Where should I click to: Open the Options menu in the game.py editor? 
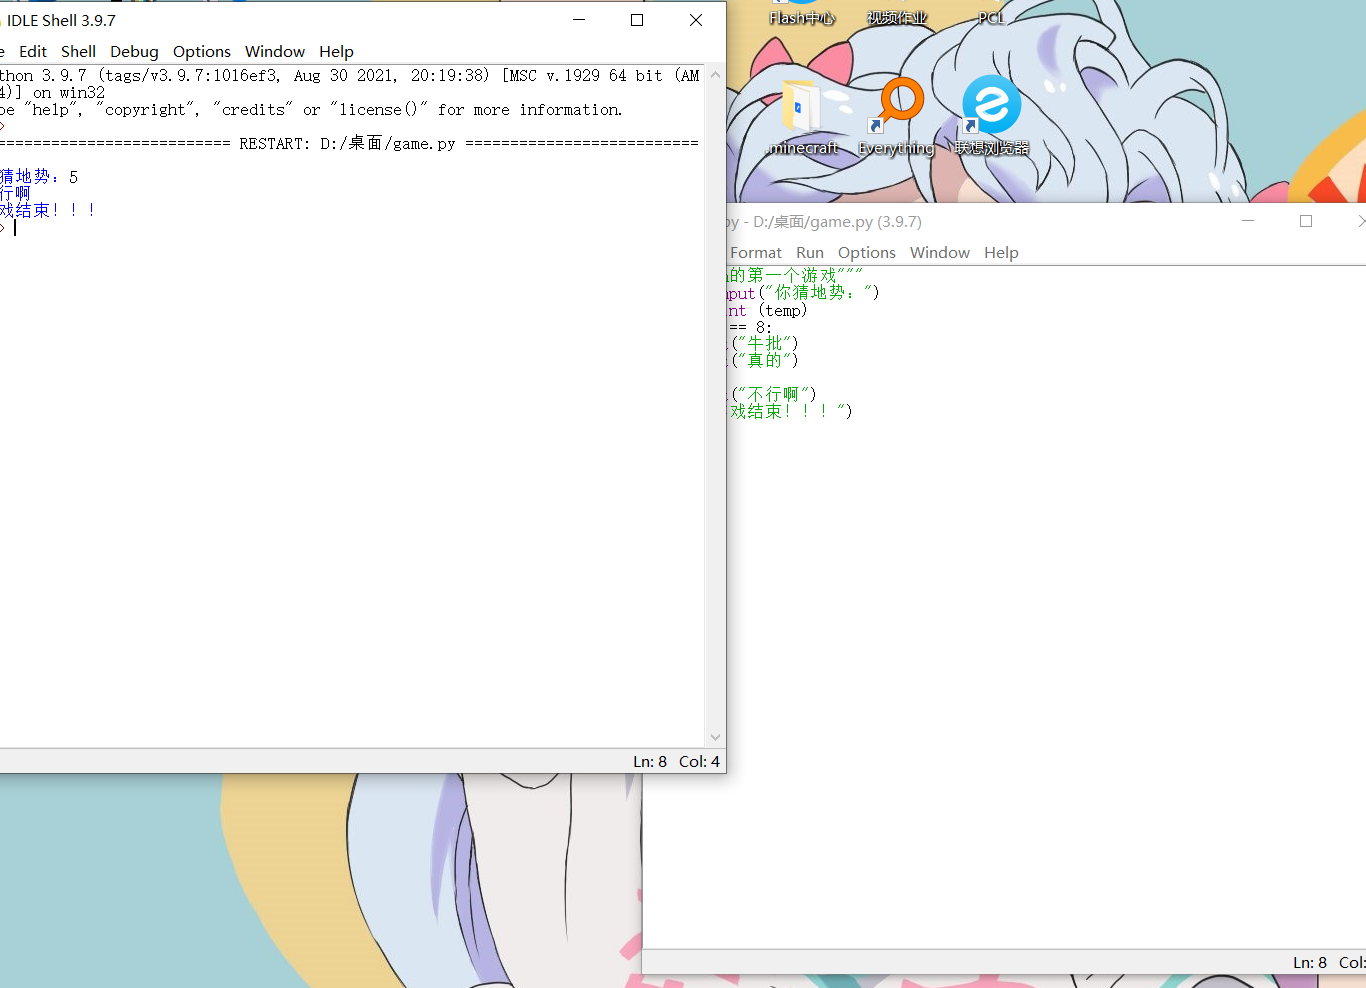pos(867,253)
